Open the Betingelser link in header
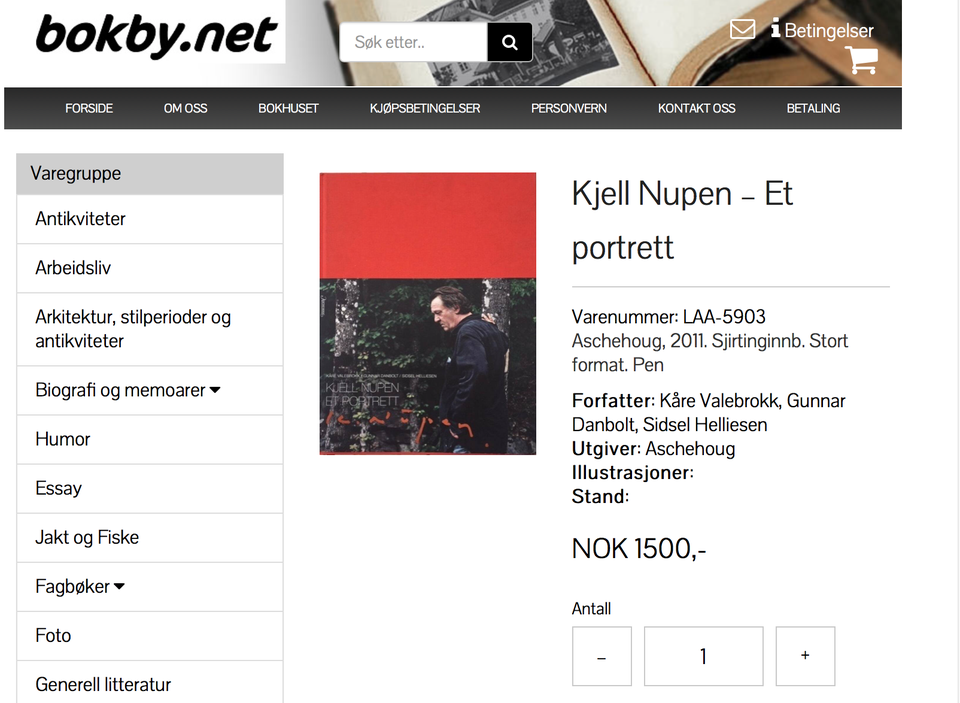 click(x=828, y=31)
